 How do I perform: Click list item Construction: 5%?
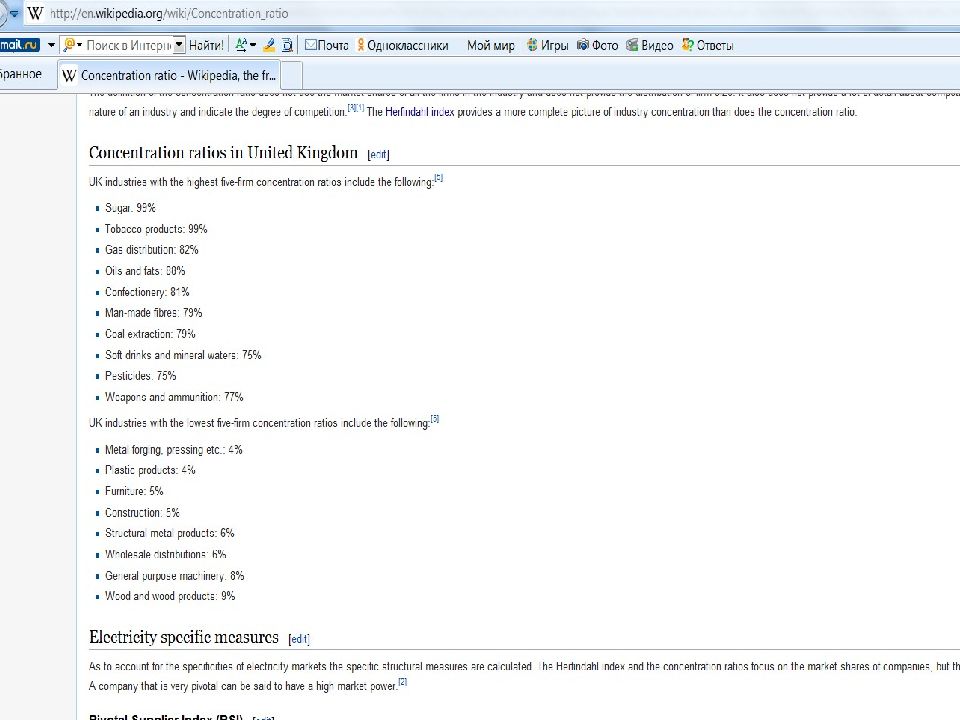tap(142, 512)
